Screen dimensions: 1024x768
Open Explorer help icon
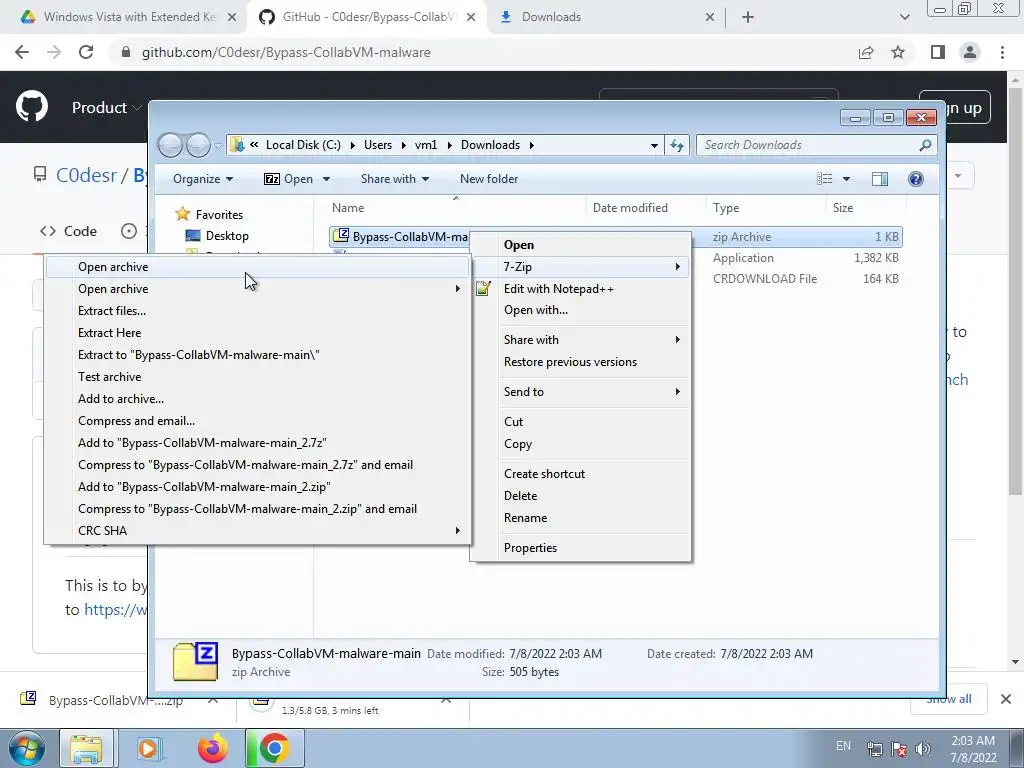pyautogui.click(x=916, y=179)
